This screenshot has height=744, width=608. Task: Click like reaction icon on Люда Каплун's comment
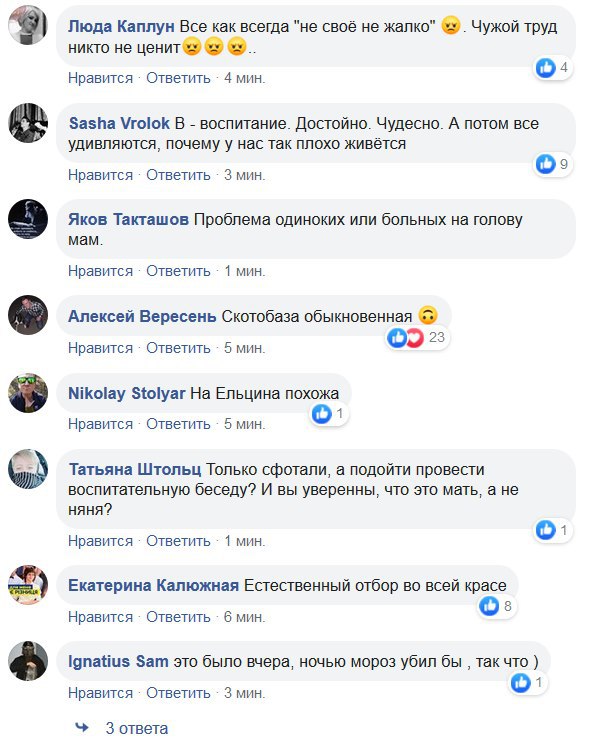tap(545, 68)
